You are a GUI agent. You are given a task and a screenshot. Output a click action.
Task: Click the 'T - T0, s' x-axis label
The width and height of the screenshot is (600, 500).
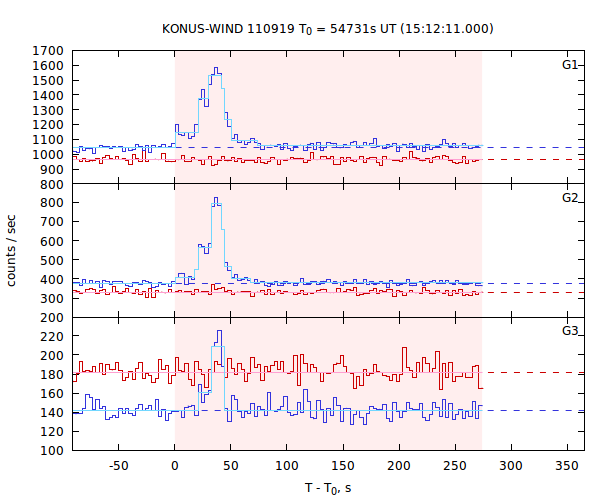pos(328,488)
